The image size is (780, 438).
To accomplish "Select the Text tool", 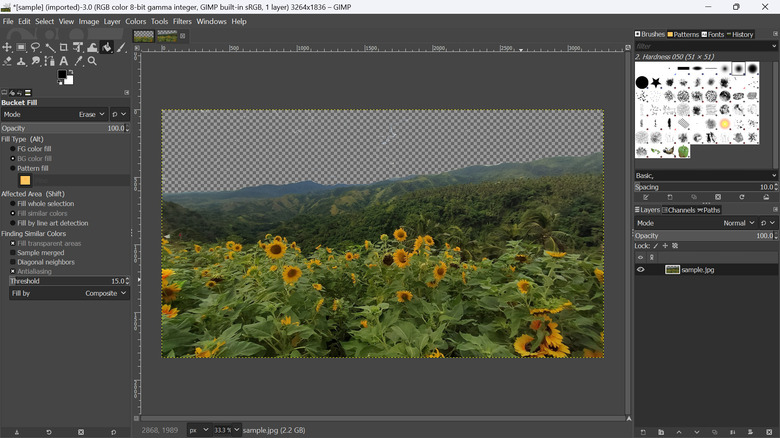I will pyautogui.click(x=64, y=61).
